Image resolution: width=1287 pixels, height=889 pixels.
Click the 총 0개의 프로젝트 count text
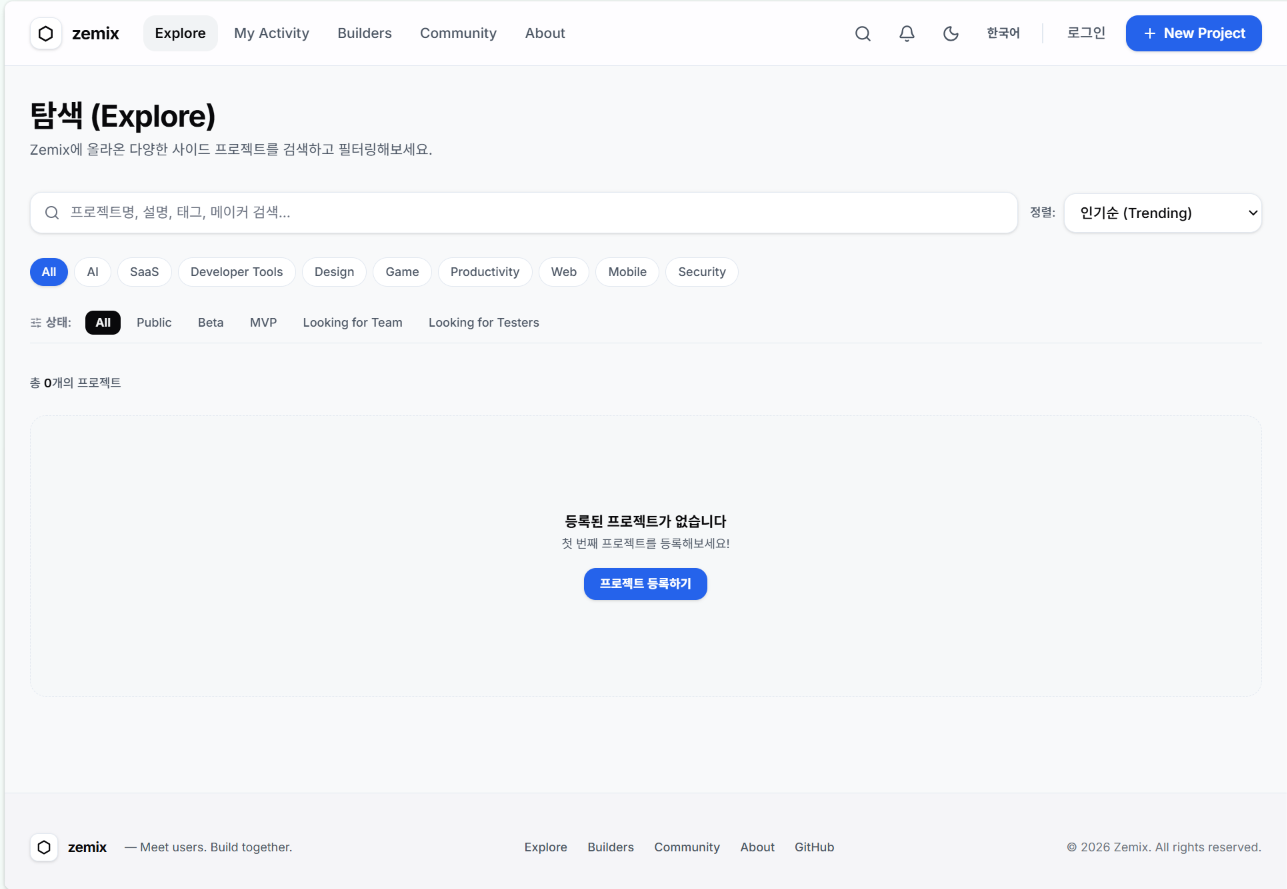tap(76, 383)
